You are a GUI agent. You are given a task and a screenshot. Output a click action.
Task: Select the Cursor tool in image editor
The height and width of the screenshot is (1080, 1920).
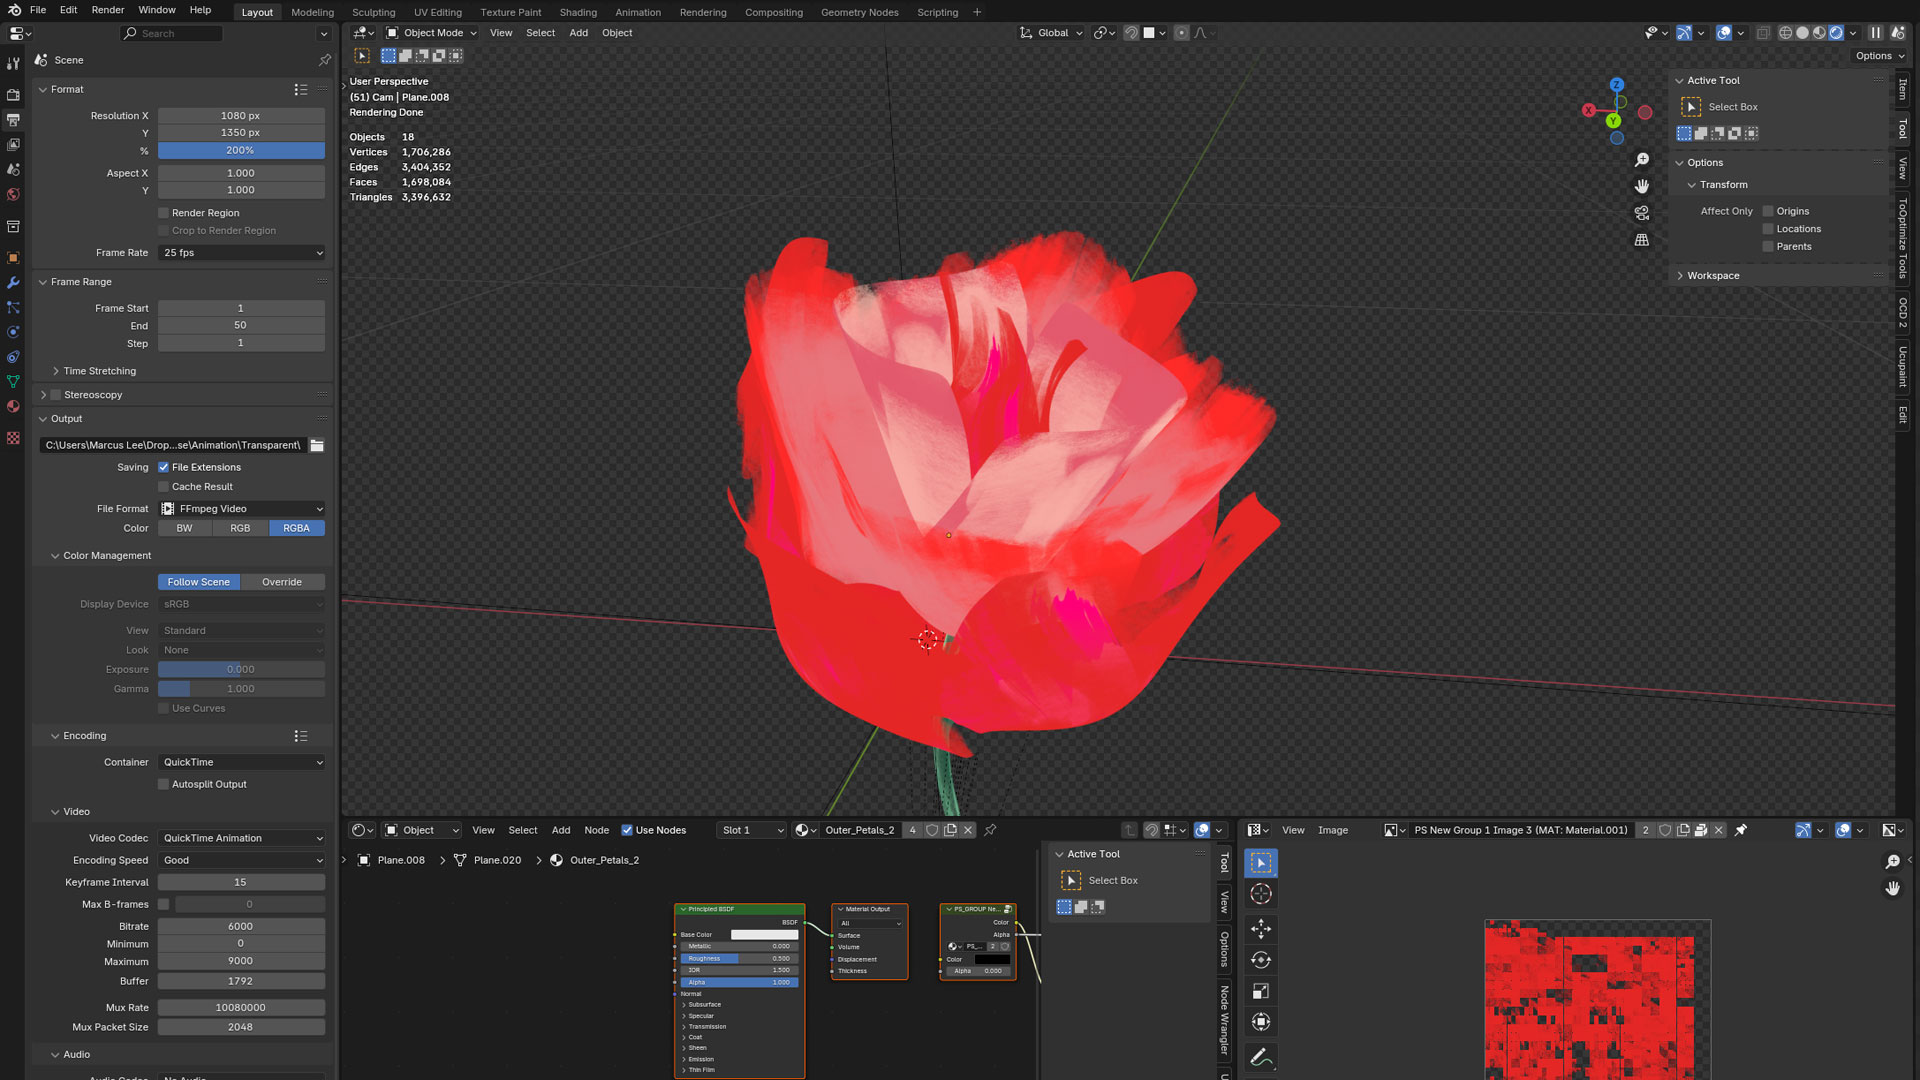[x=1260, y=894]
